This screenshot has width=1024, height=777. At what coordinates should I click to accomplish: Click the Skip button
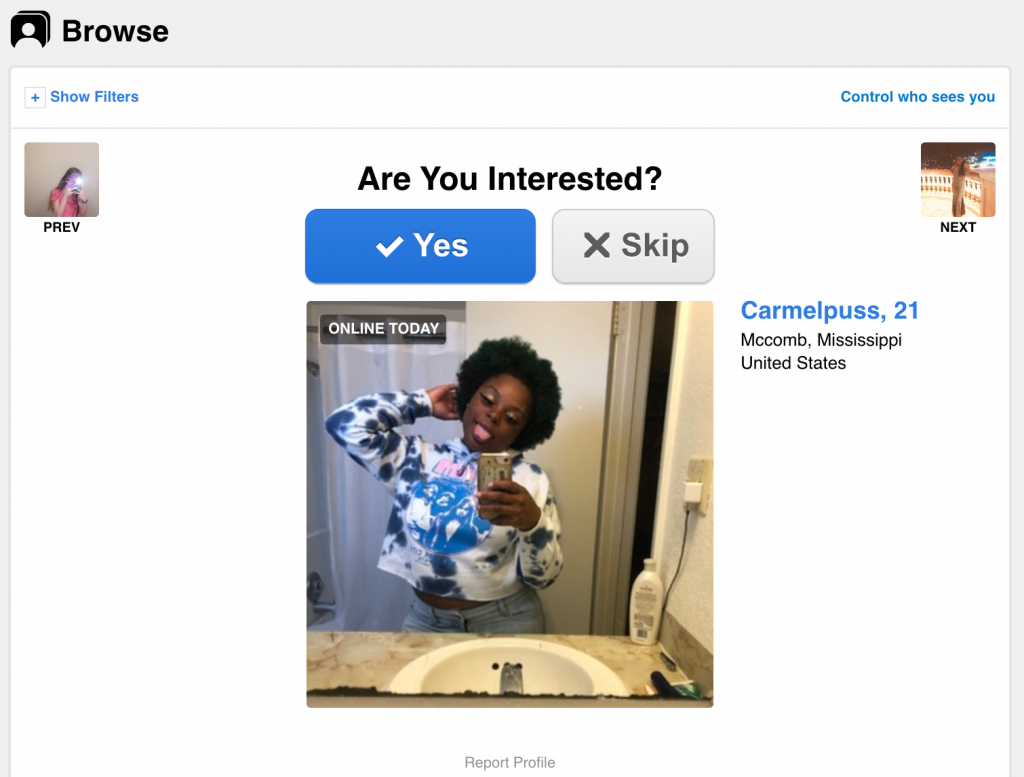[633, 246]
